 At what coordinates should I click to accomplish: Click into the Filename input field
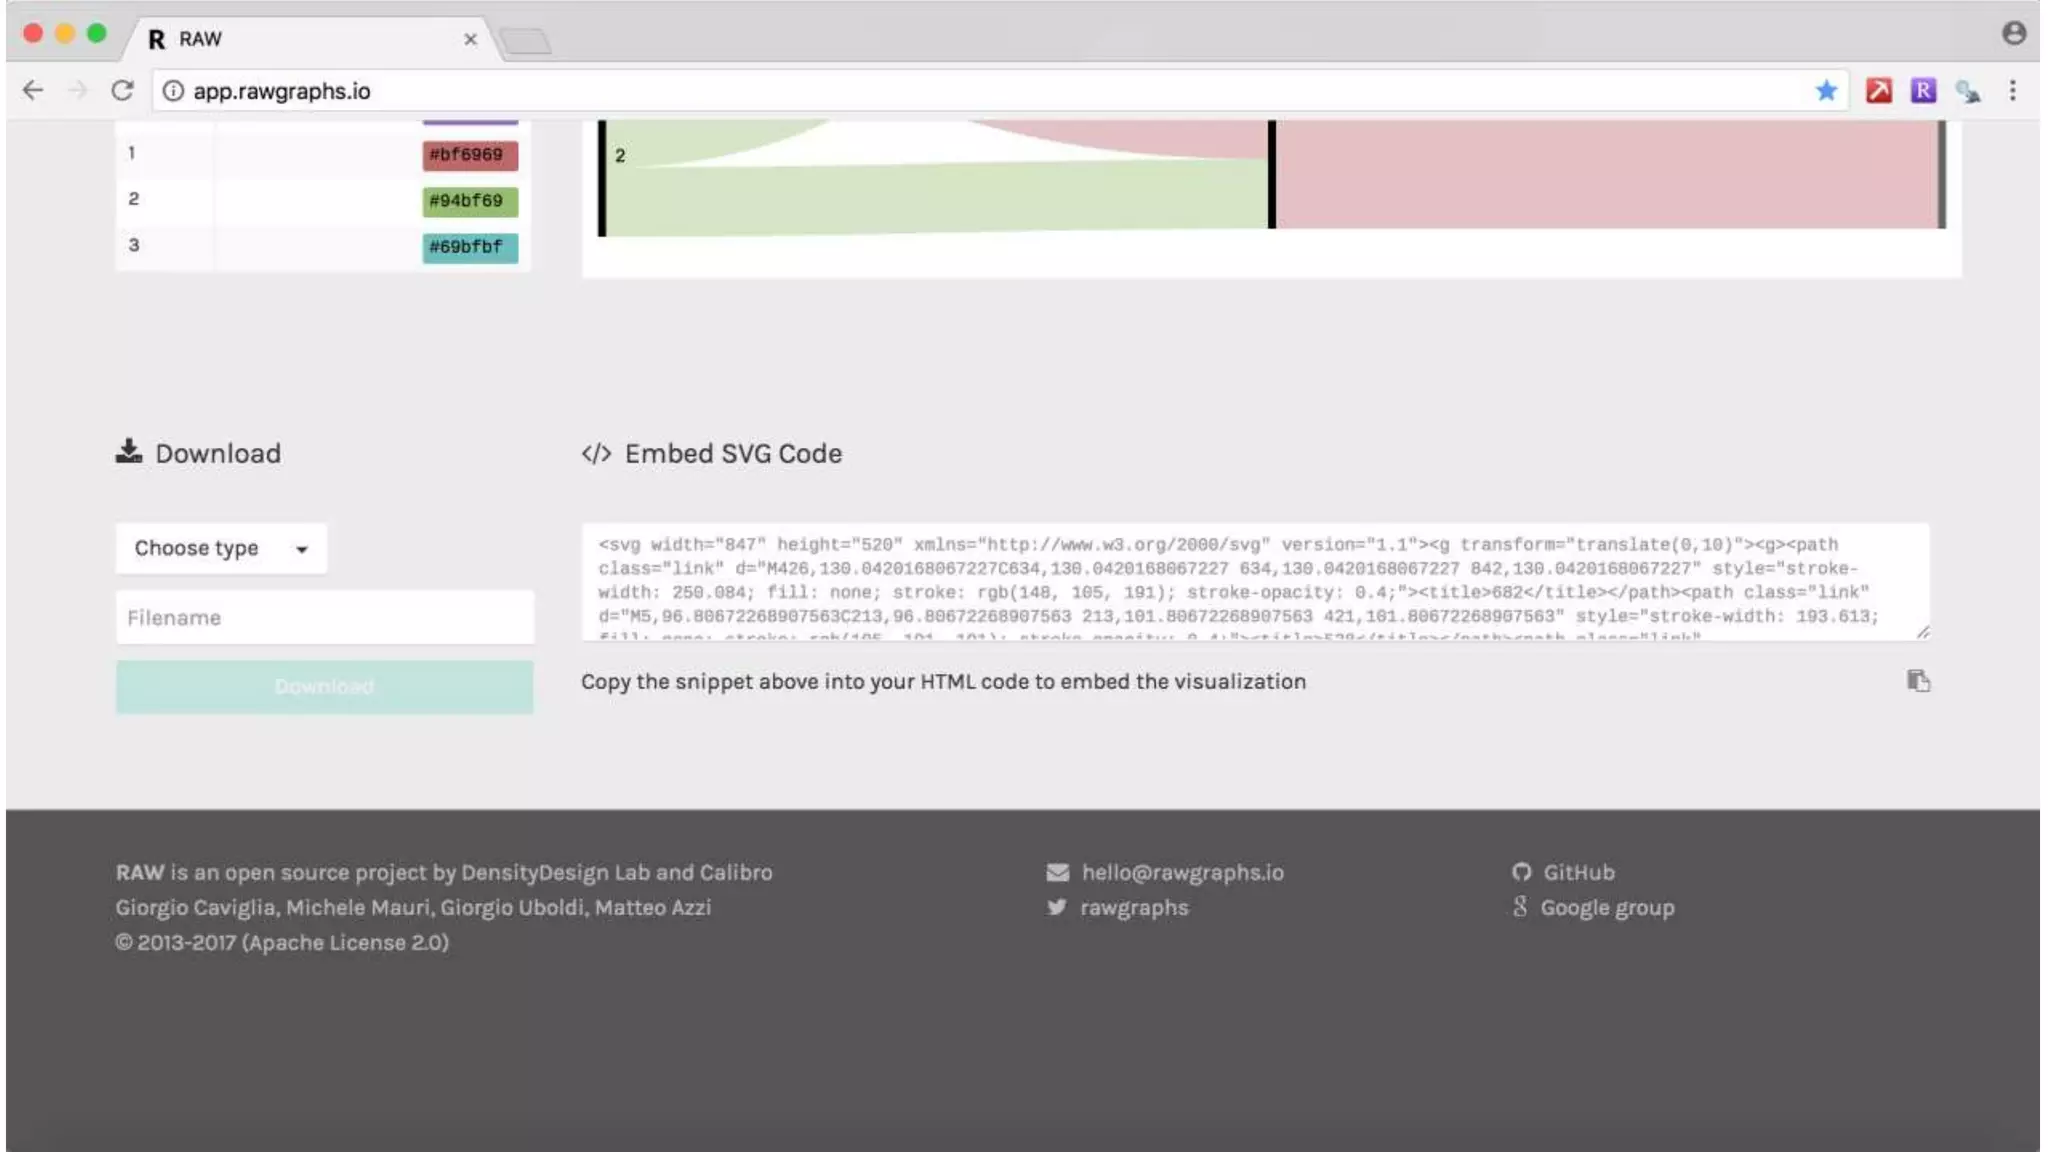pos(324,618)
